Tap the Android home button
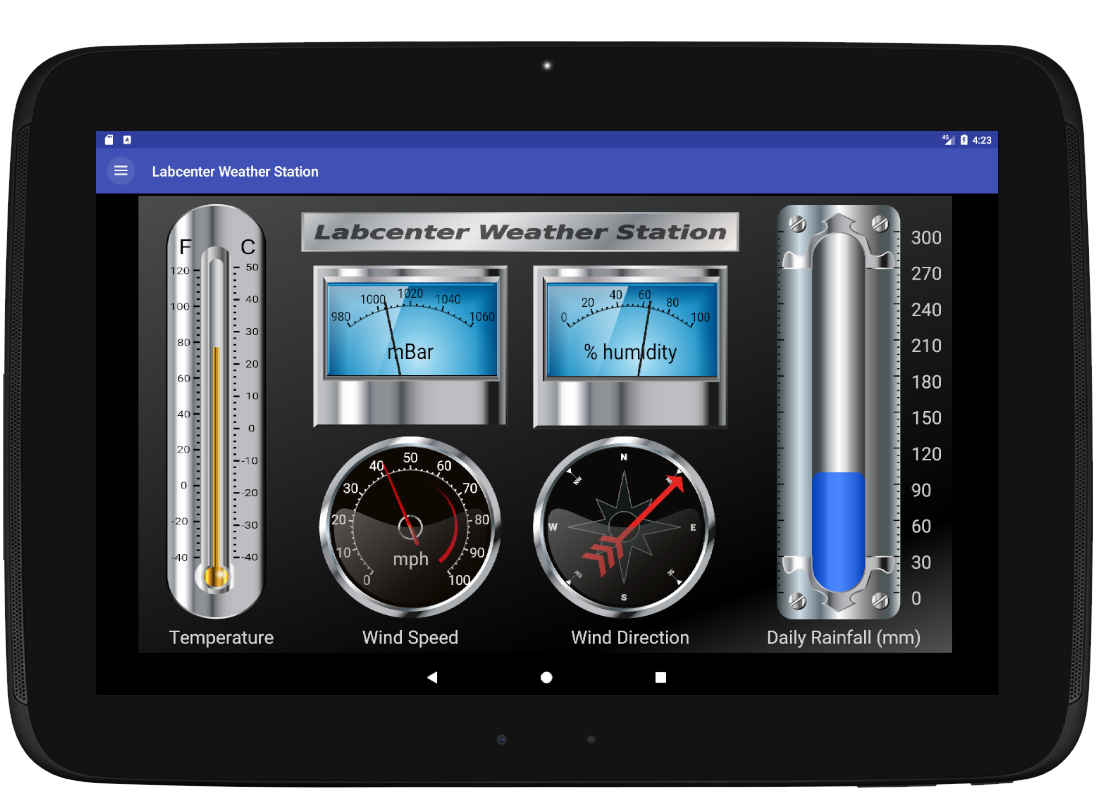The image size is (1110, 800). tap(547, 678)
